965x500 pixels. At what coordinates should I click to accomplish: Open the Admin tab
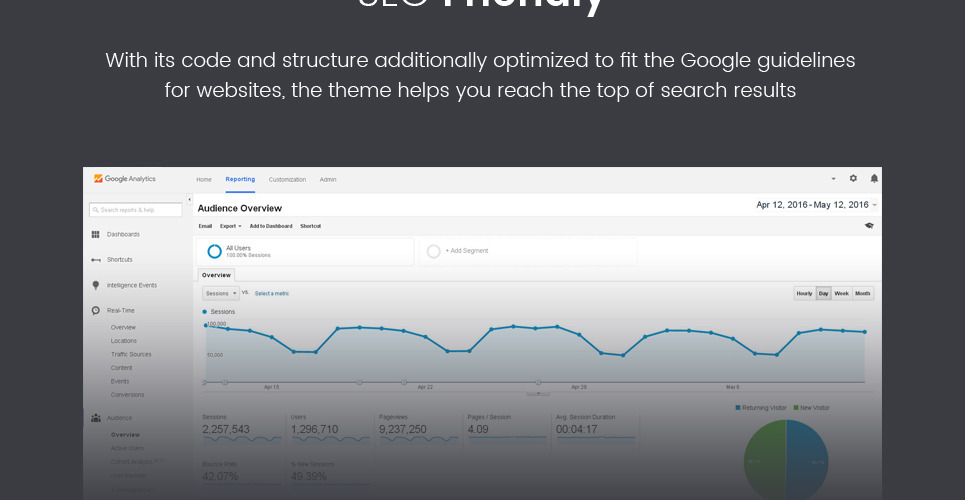[328, 180]
